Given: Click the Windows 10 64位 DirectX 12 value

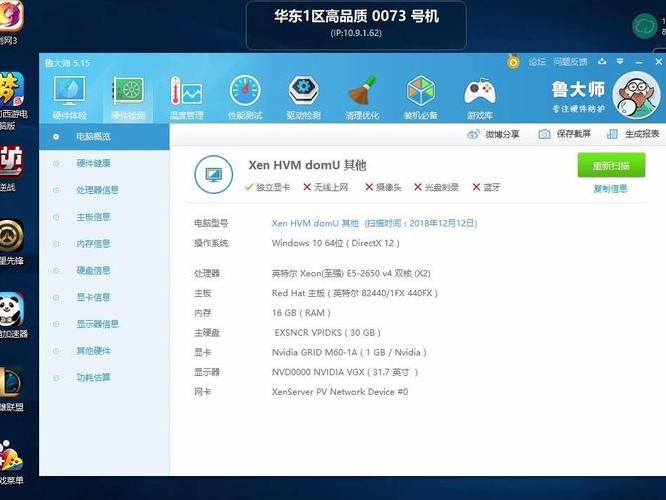Looking at the screenshot, I should coord(336,243).
